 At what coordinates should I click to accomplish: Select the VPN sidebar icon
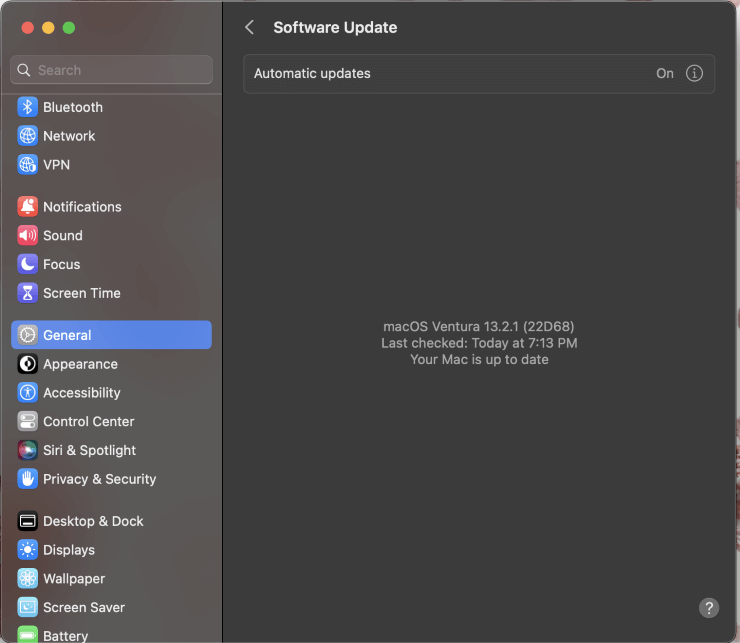(28, 165)
